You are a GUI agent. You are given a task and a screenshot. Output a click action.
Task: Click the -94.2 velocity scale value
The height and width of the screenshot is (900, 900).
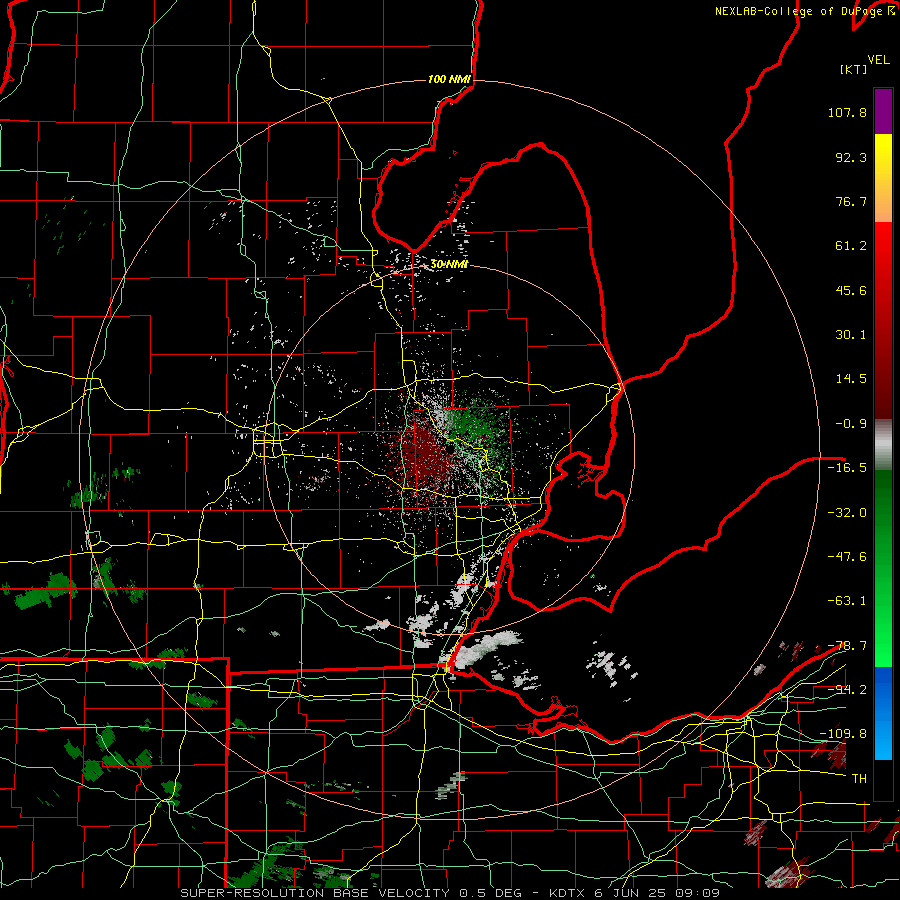coord(847,689)
